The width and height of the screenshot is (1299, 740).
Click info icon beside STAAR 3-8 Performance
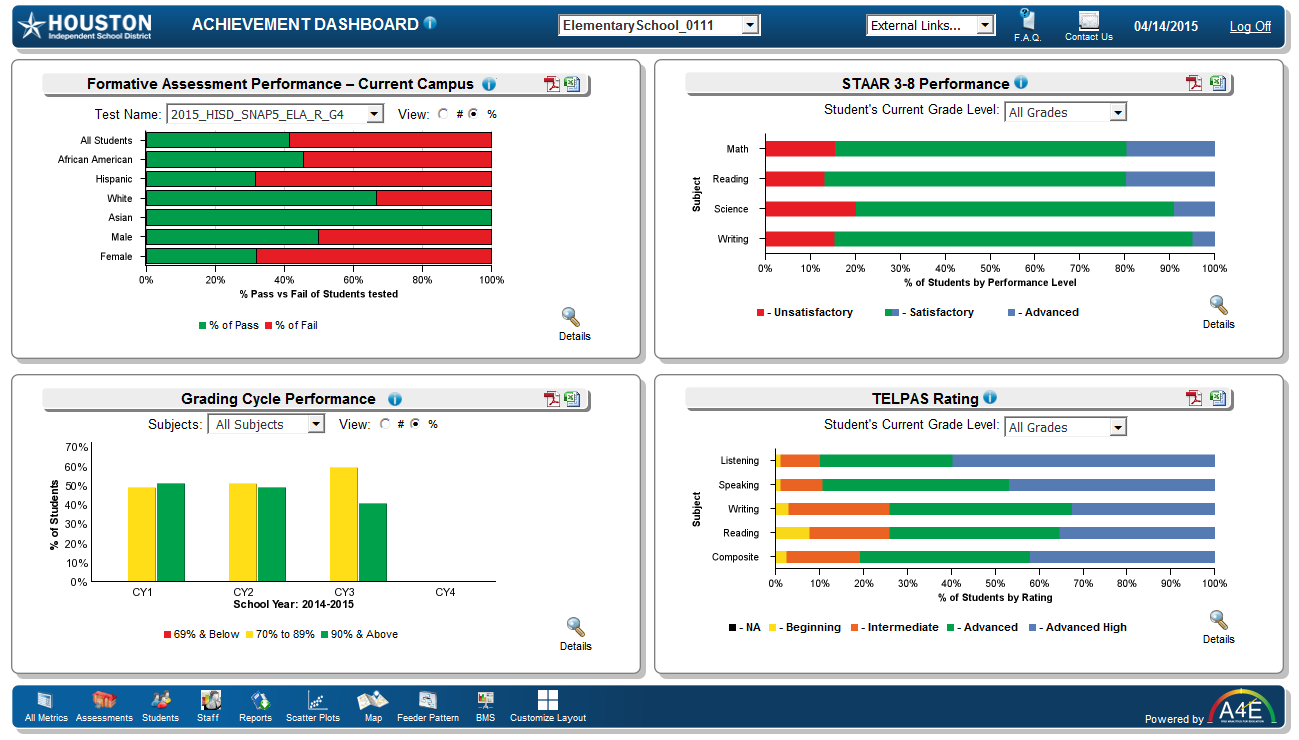pos(1021,83)
